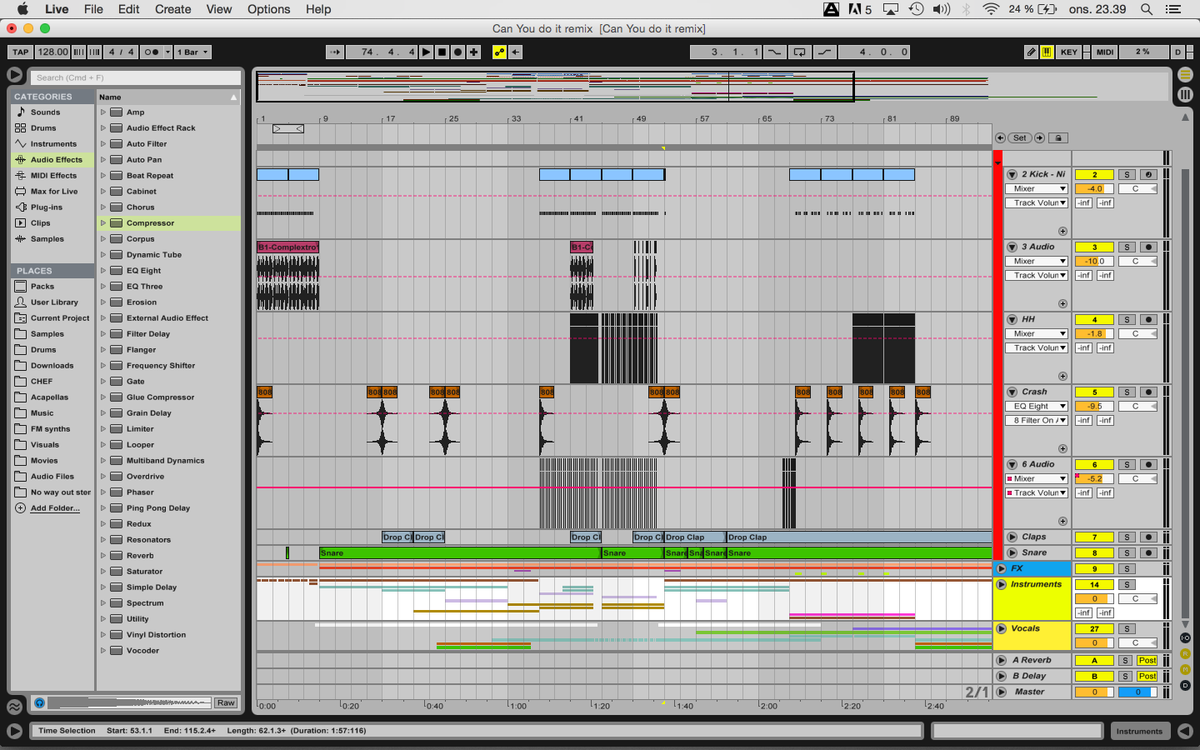Open the Create menu
The image size is (1200, 750).
coord(173,9)
